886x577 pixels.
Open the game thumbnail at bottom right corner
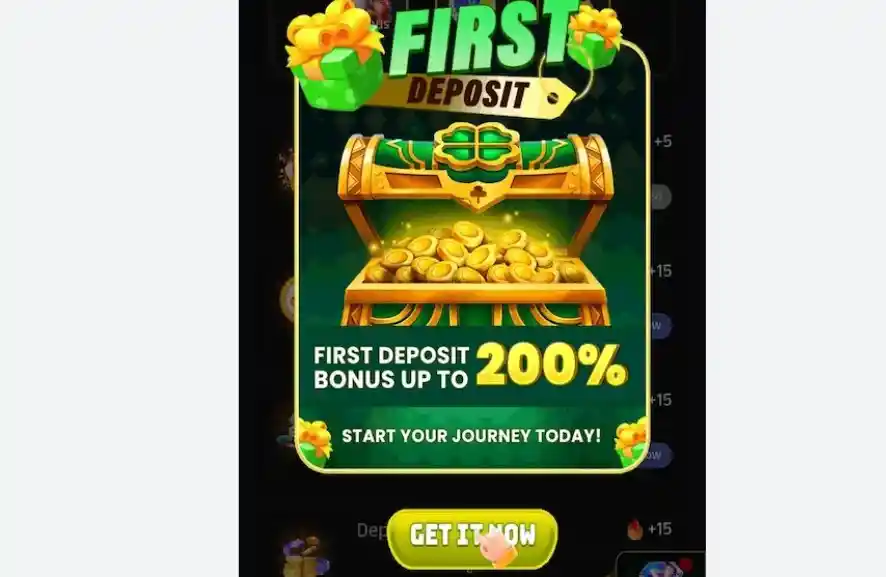(661, 565)
